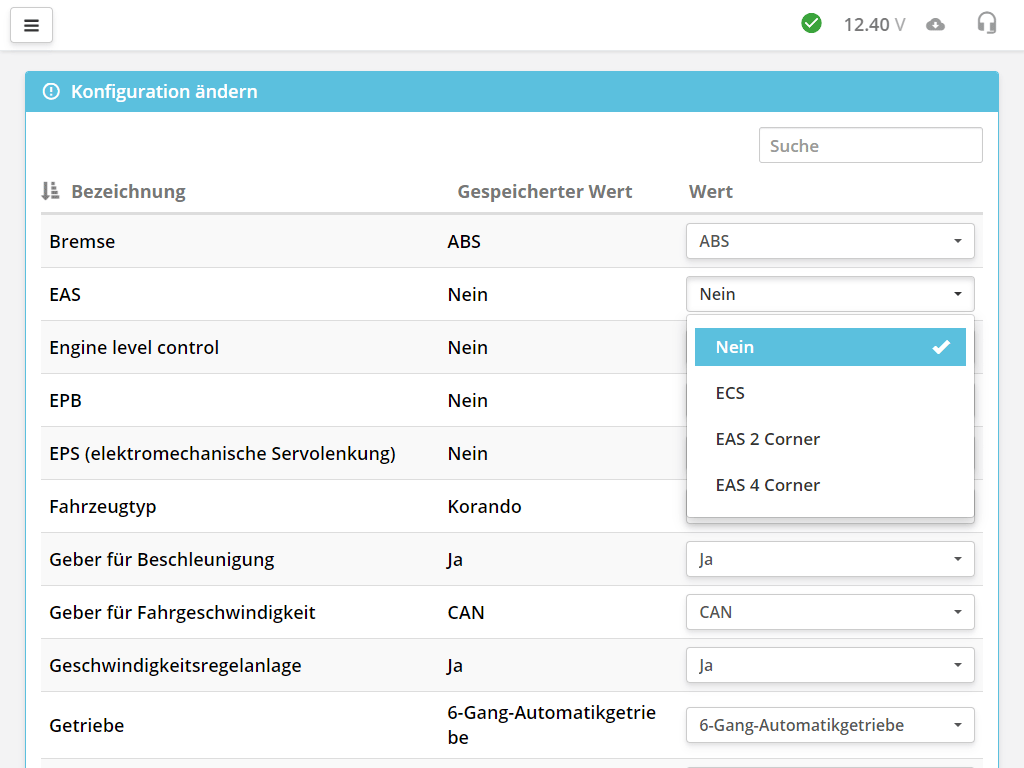
Task: Open the hamburger menu
Action: point(31,26)
